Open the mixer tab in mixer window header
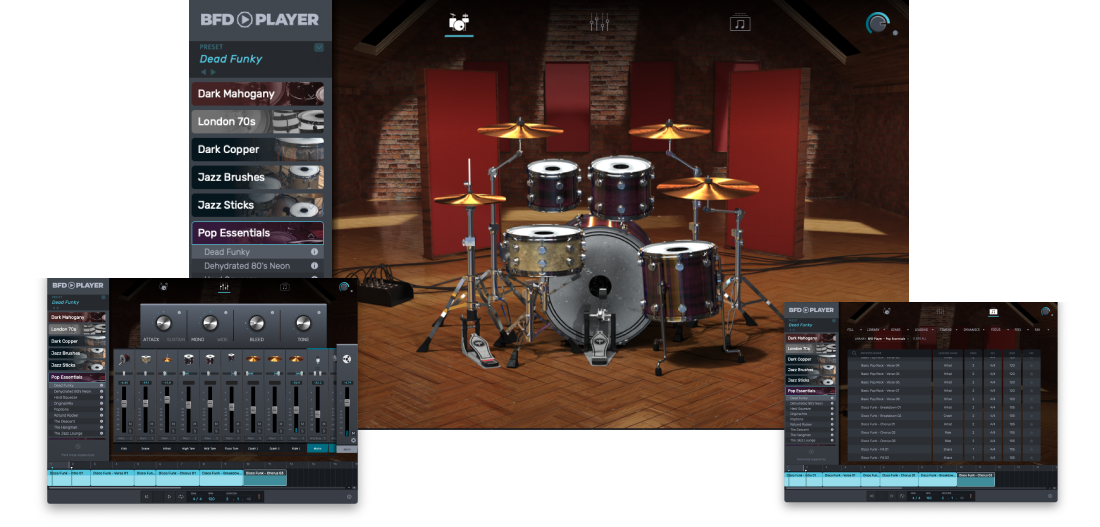 (x=224, y=286)
